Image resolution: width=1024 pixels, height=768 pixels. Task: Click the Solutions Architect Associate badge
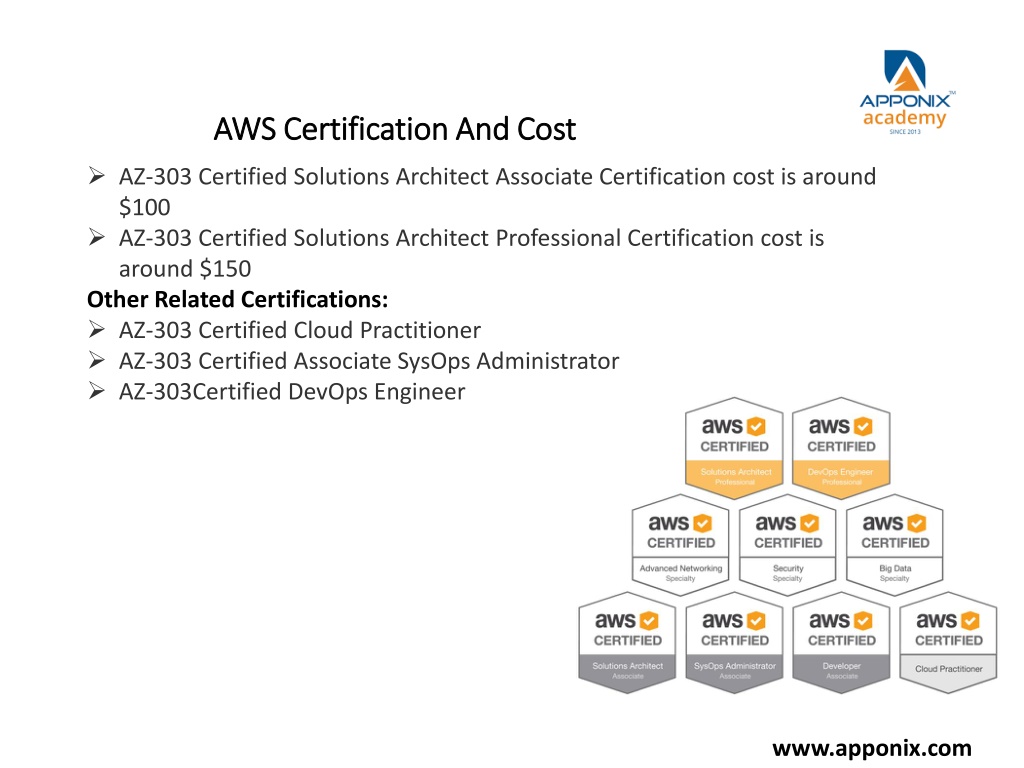[x=627, y=643]
